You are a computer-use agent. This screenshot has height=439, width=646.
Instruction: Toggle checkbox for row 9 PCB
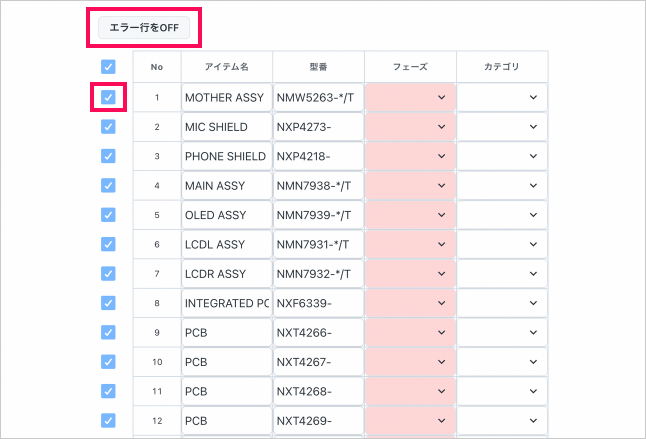[x=108, y=332]
